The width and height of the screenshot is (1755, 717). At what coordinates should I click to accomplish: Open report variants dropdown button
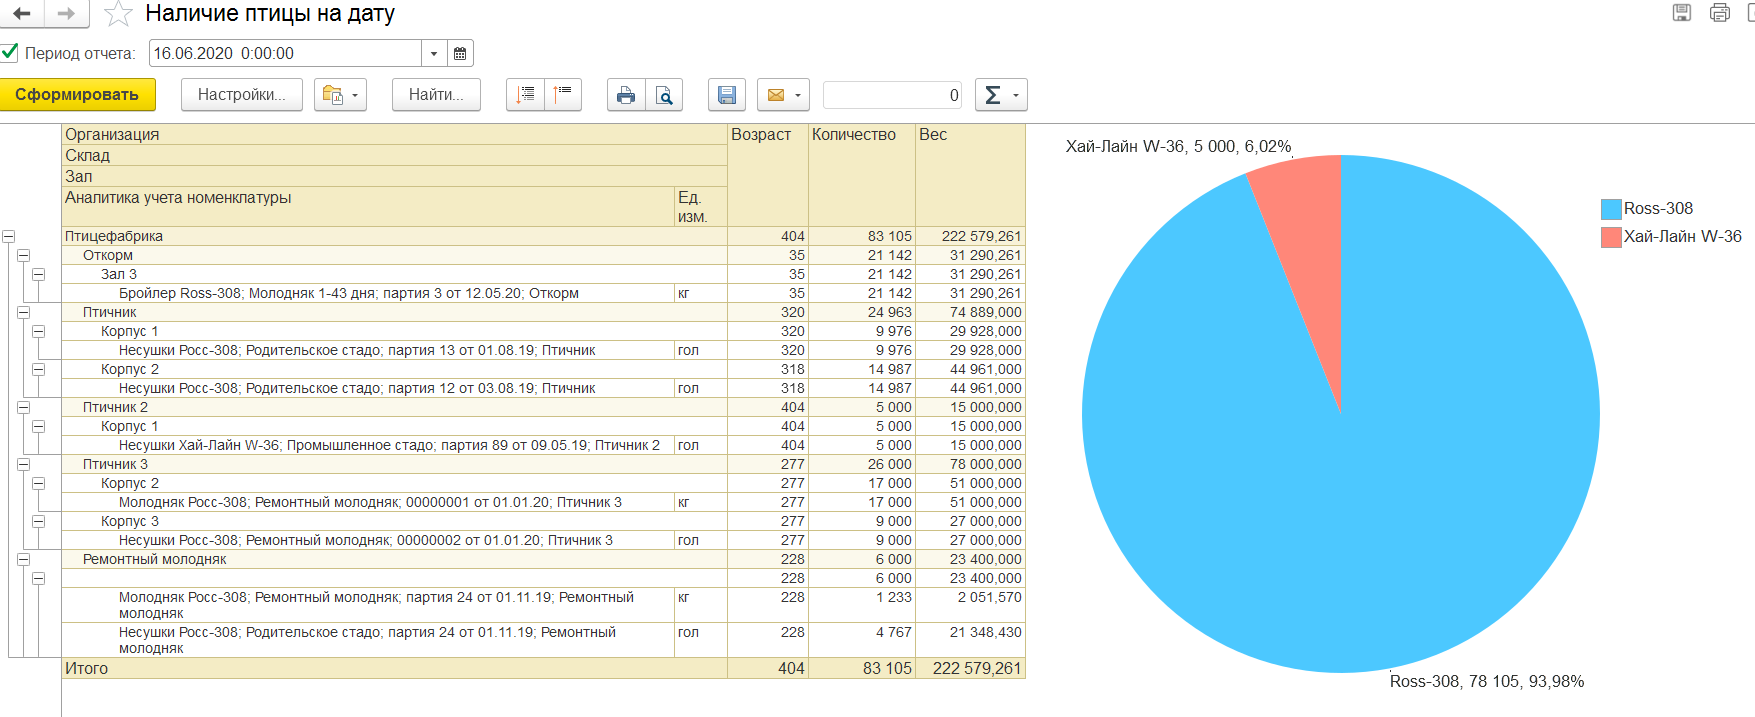pos(341,95)
